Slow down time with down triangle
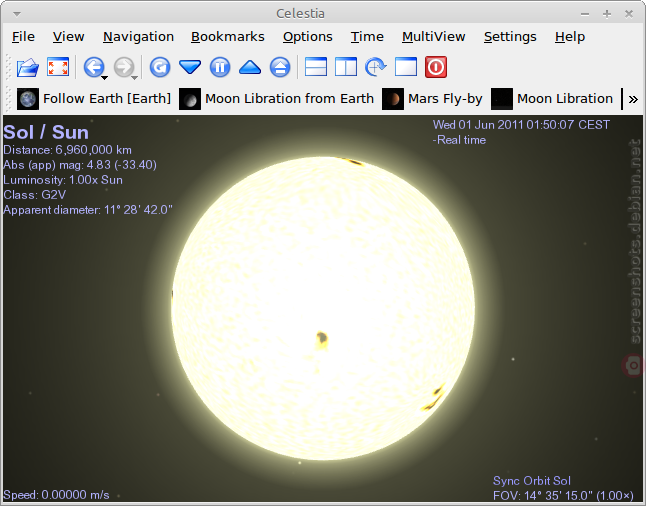 [x=190, y=67]
